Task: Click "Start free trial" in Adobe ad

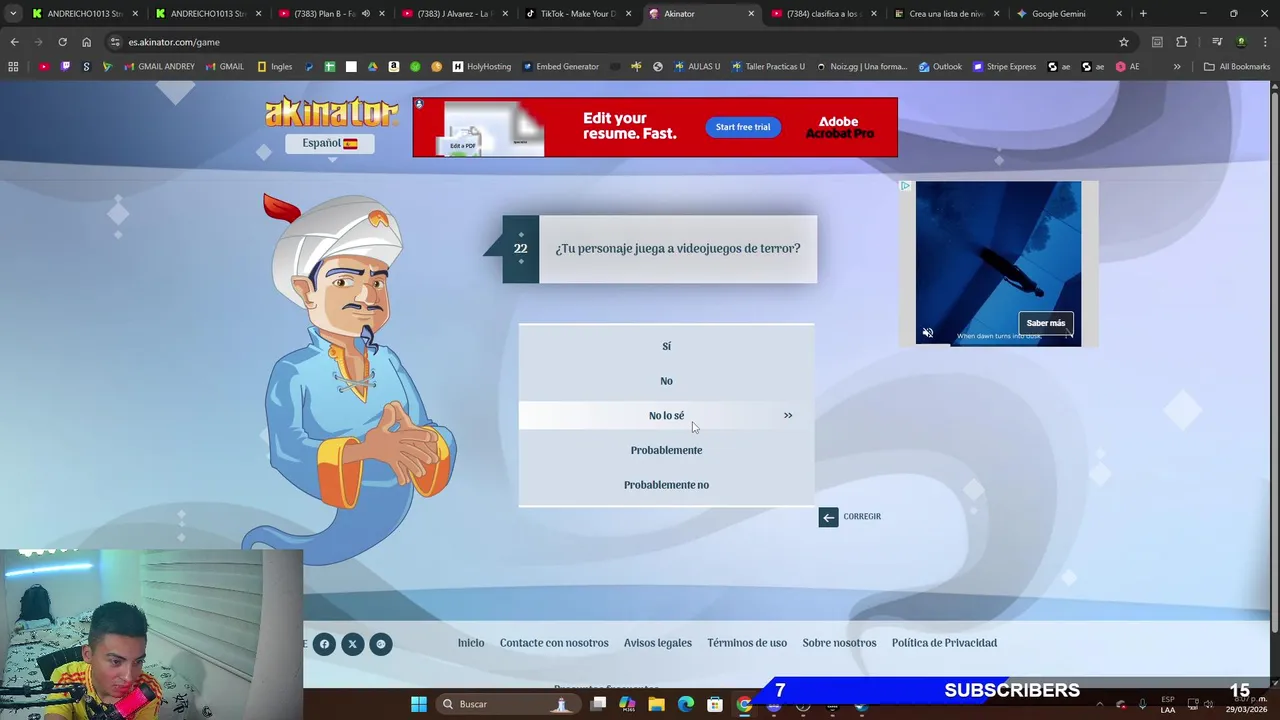Action: (743, 127)
